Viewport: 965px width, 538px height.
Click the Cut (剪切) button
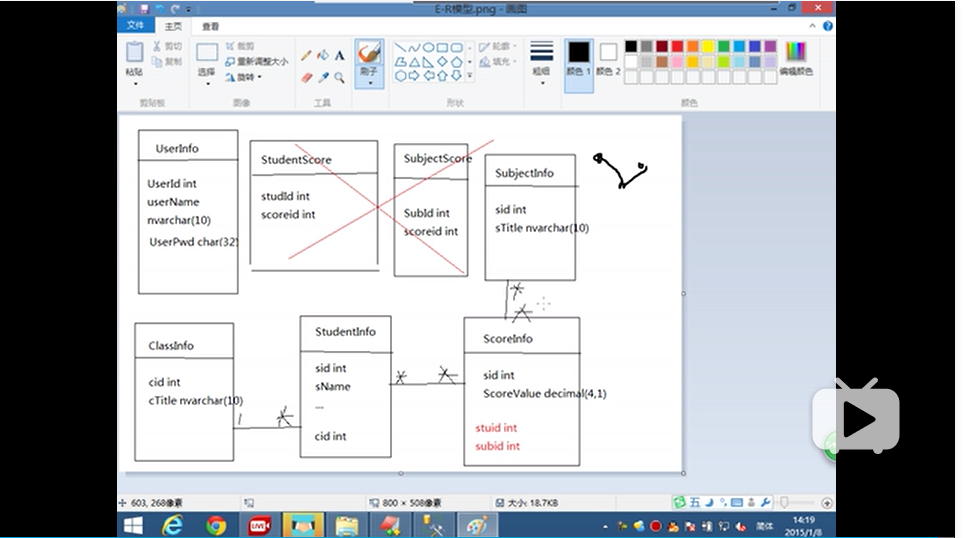[x=167, y=46]
